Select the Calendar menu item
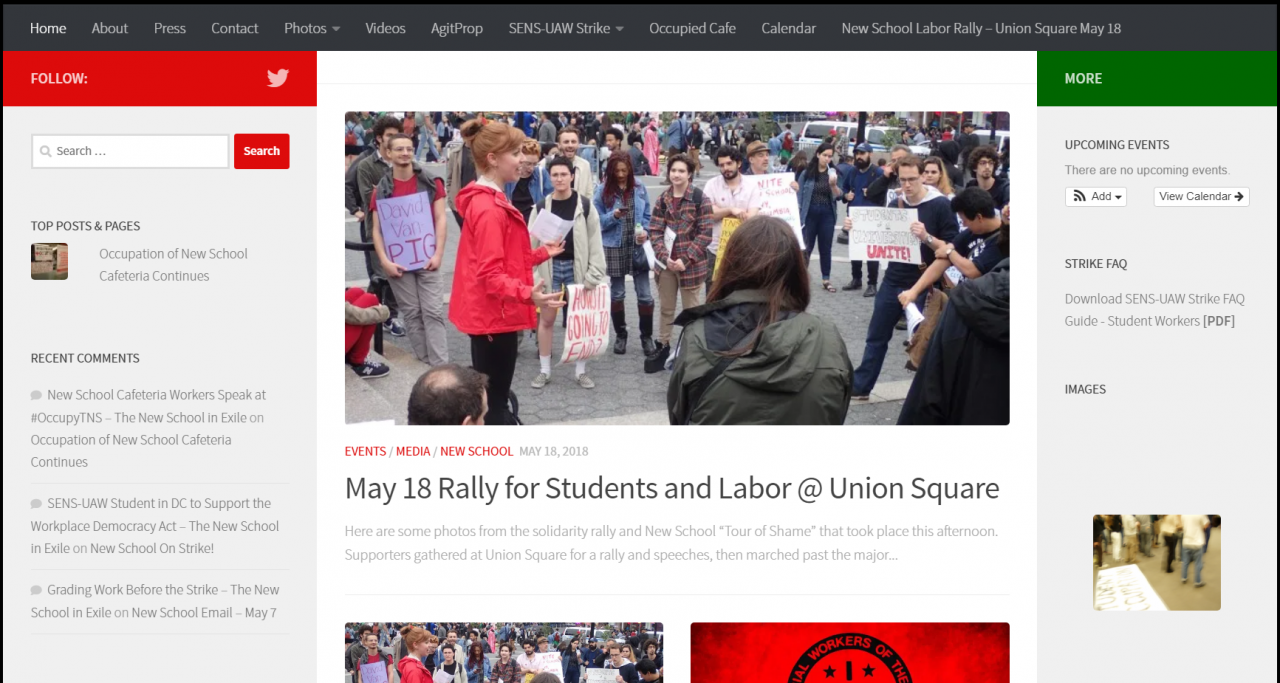Viewport: 1280px width, 683px height. point(789,28)
